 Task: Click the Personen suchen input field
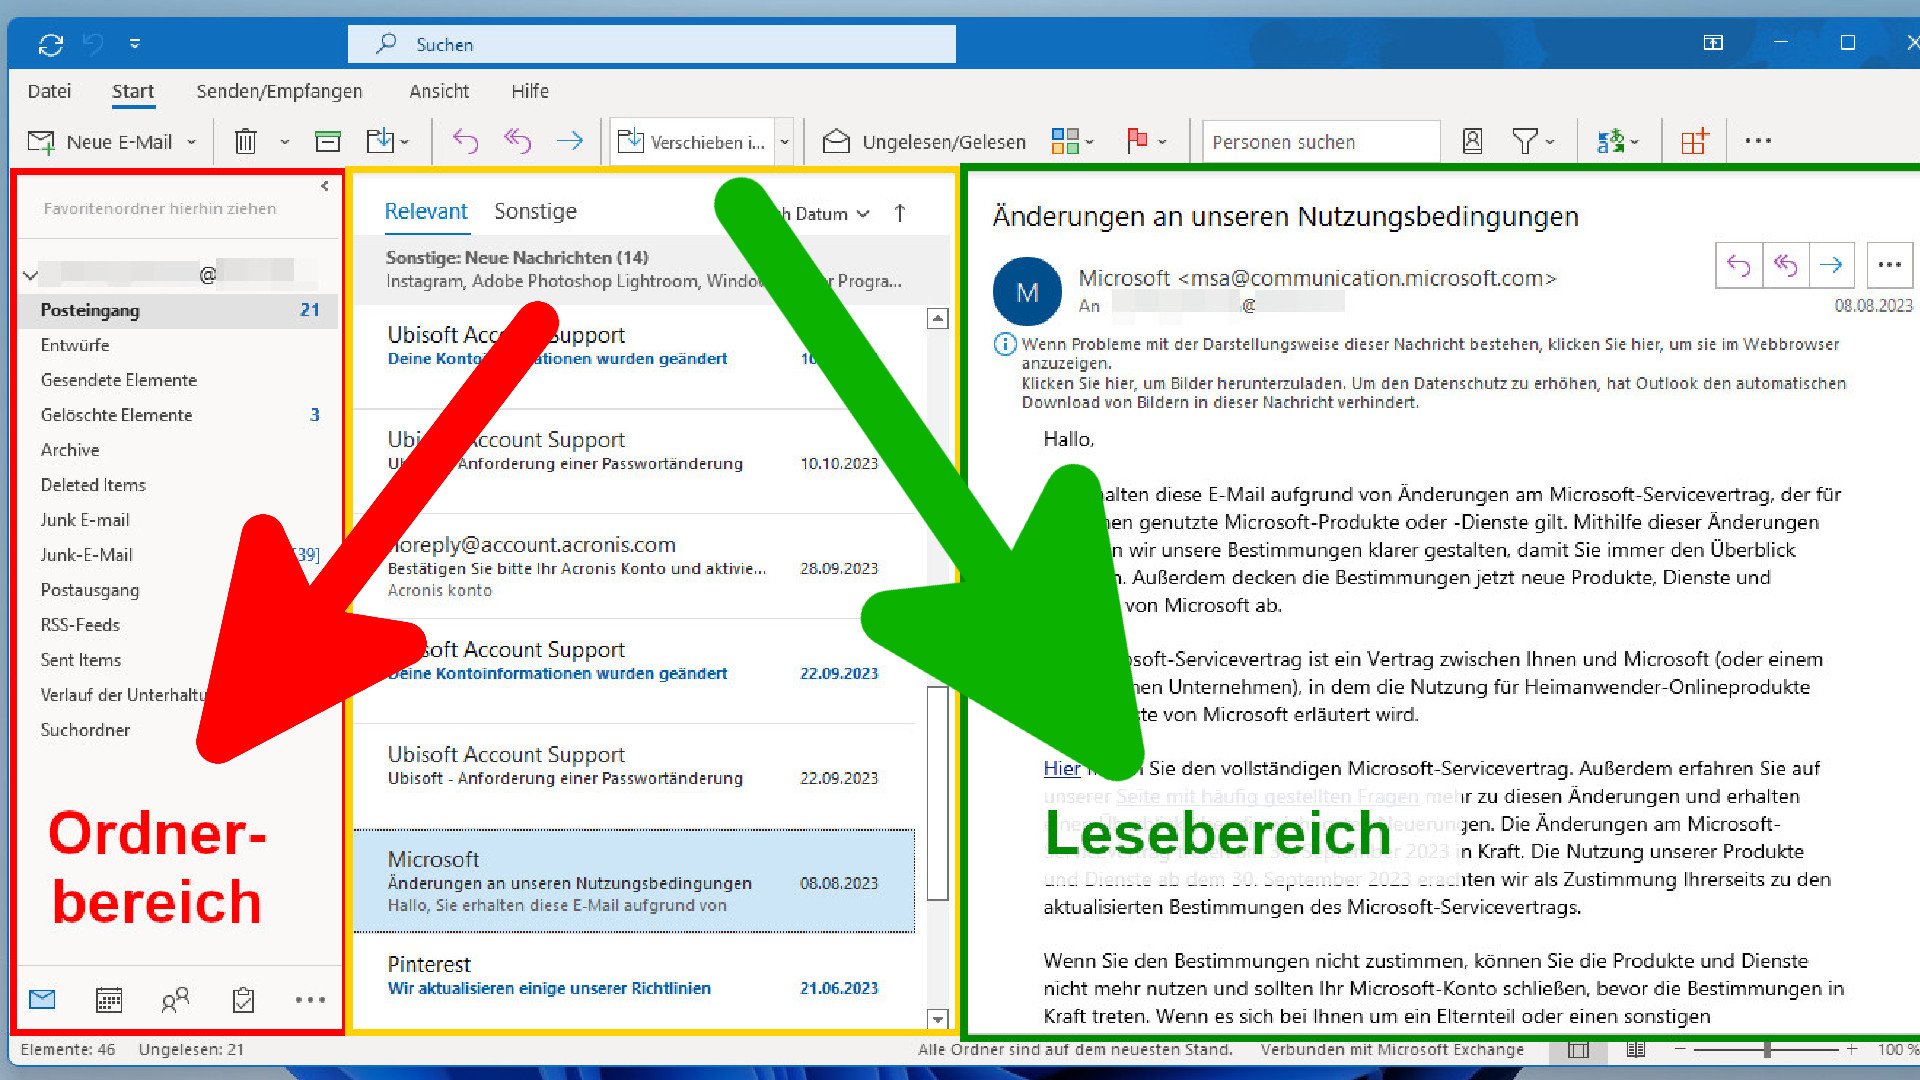pos(1318,142)
